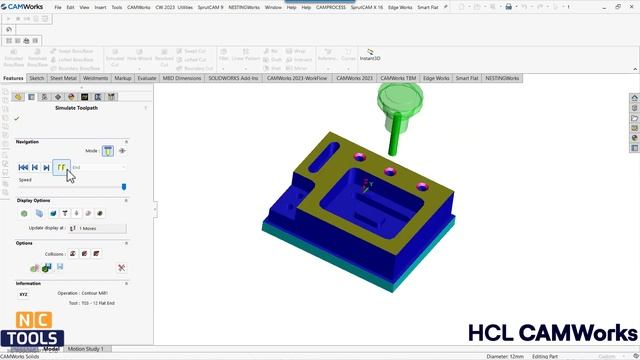The height and width of the screenshot is (360, 640).
Task: Toggle gray sphere display option
Action: pos(88,213)
